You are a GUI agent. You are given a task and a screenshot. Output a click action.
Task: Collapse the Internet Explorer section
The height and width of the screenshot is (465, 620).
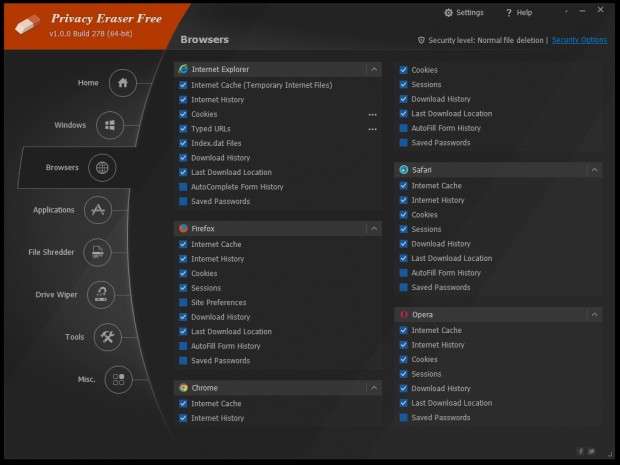tap(373, 70)
